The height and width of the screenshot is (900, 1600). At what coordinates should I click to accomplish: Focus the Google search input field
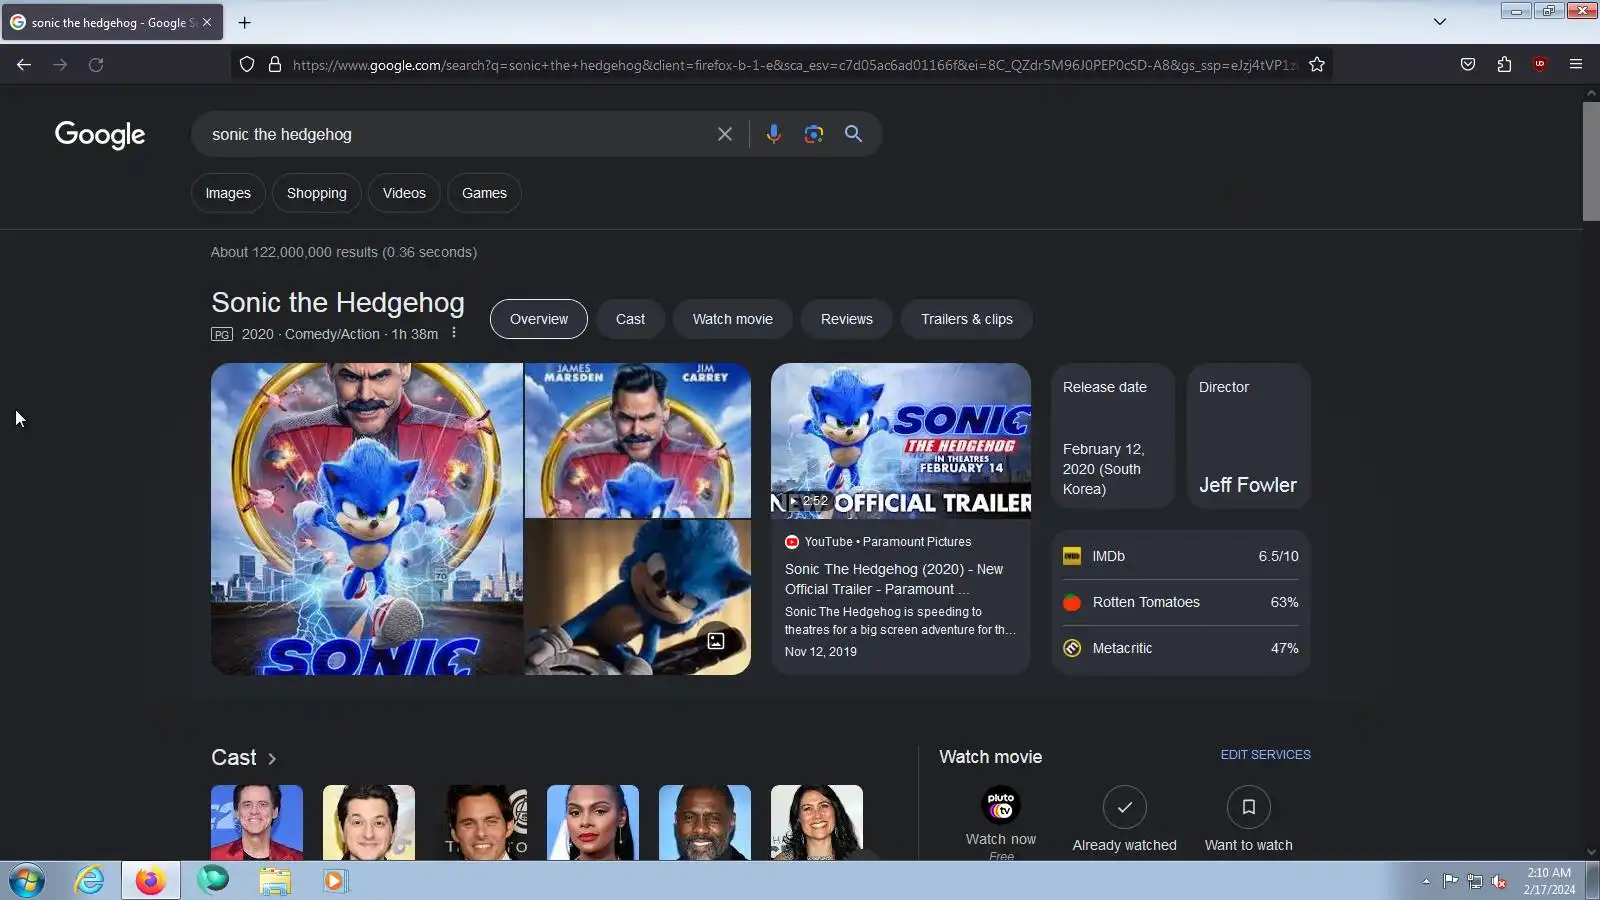[455, 134]
